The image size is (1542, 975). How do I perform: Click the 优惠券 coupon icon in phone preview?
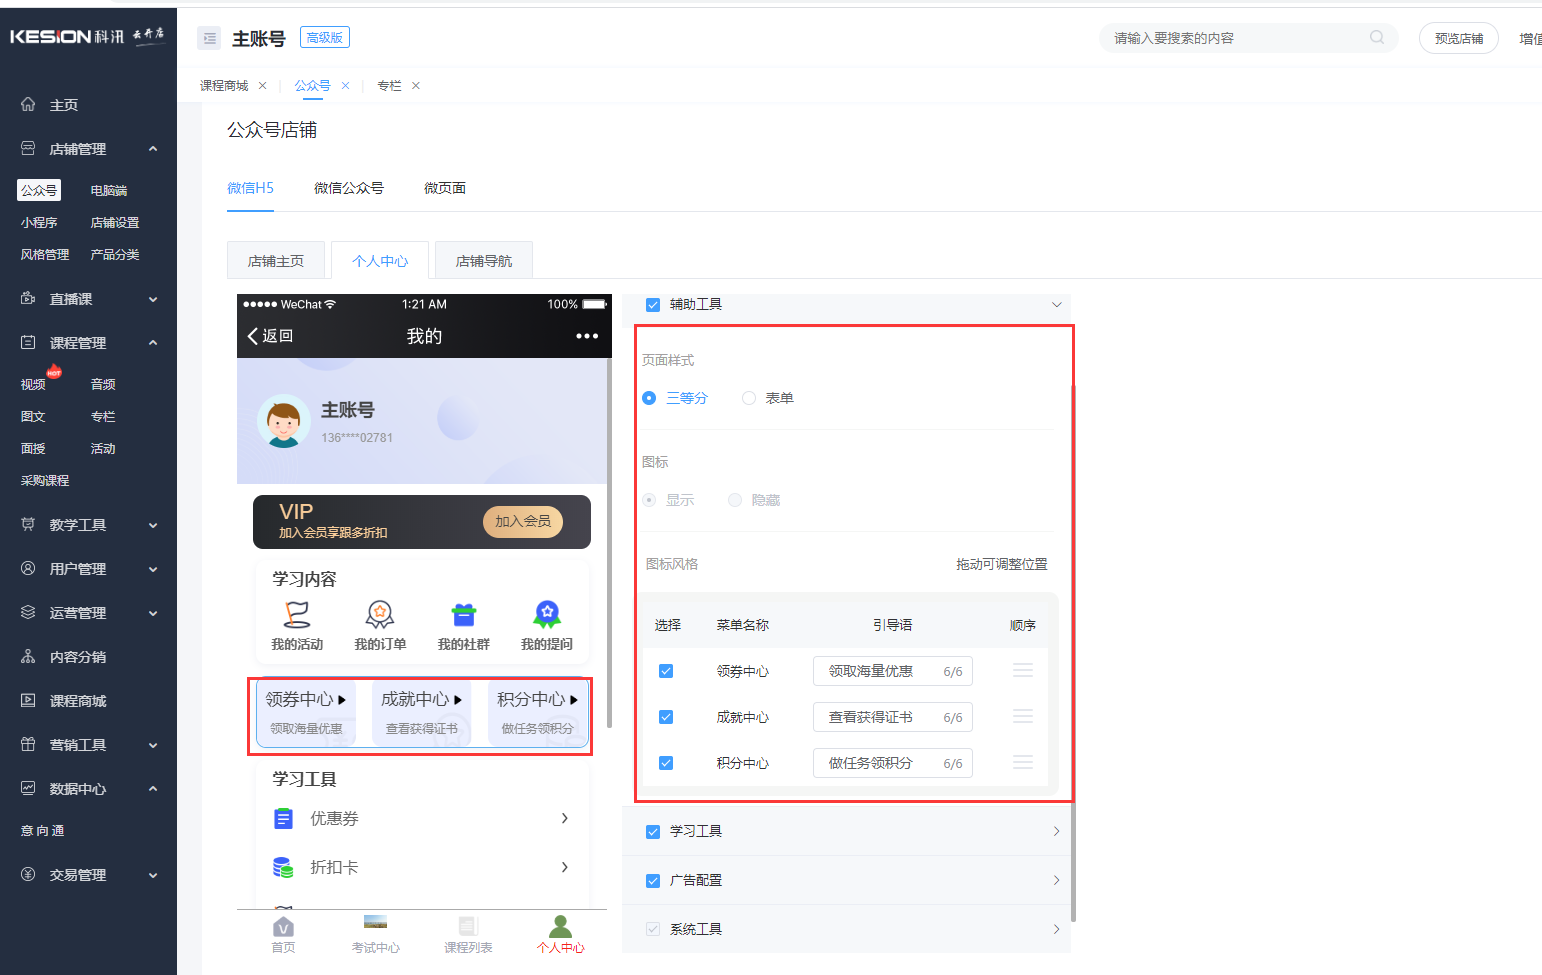pyautogui.click(x=285, y=818)
